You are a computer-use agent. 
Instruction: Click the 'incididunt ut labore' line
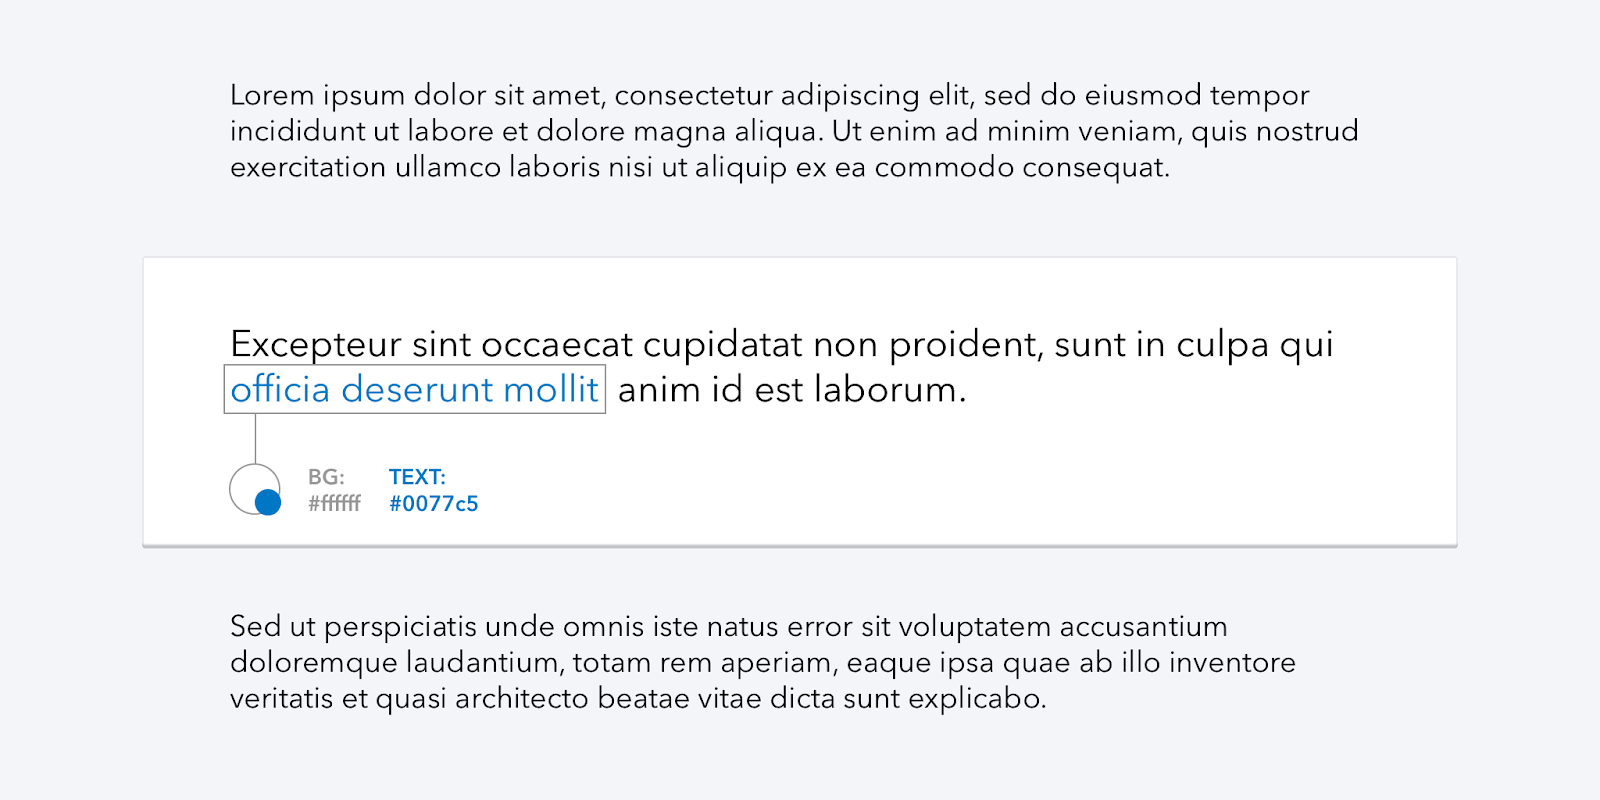click(794, 132)
